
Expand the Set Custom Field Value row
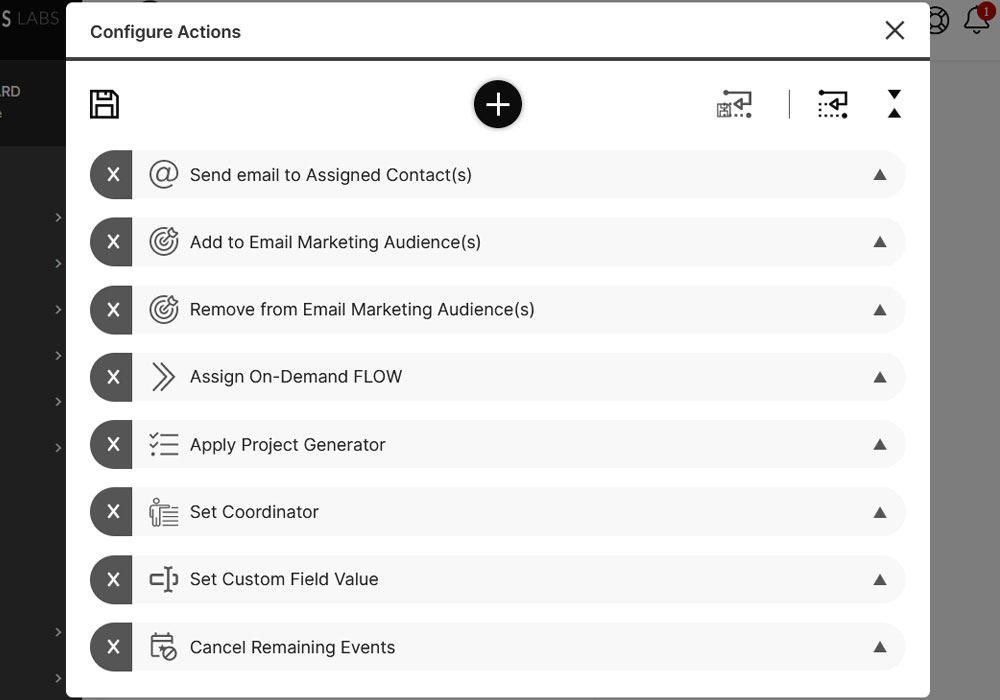879,580
